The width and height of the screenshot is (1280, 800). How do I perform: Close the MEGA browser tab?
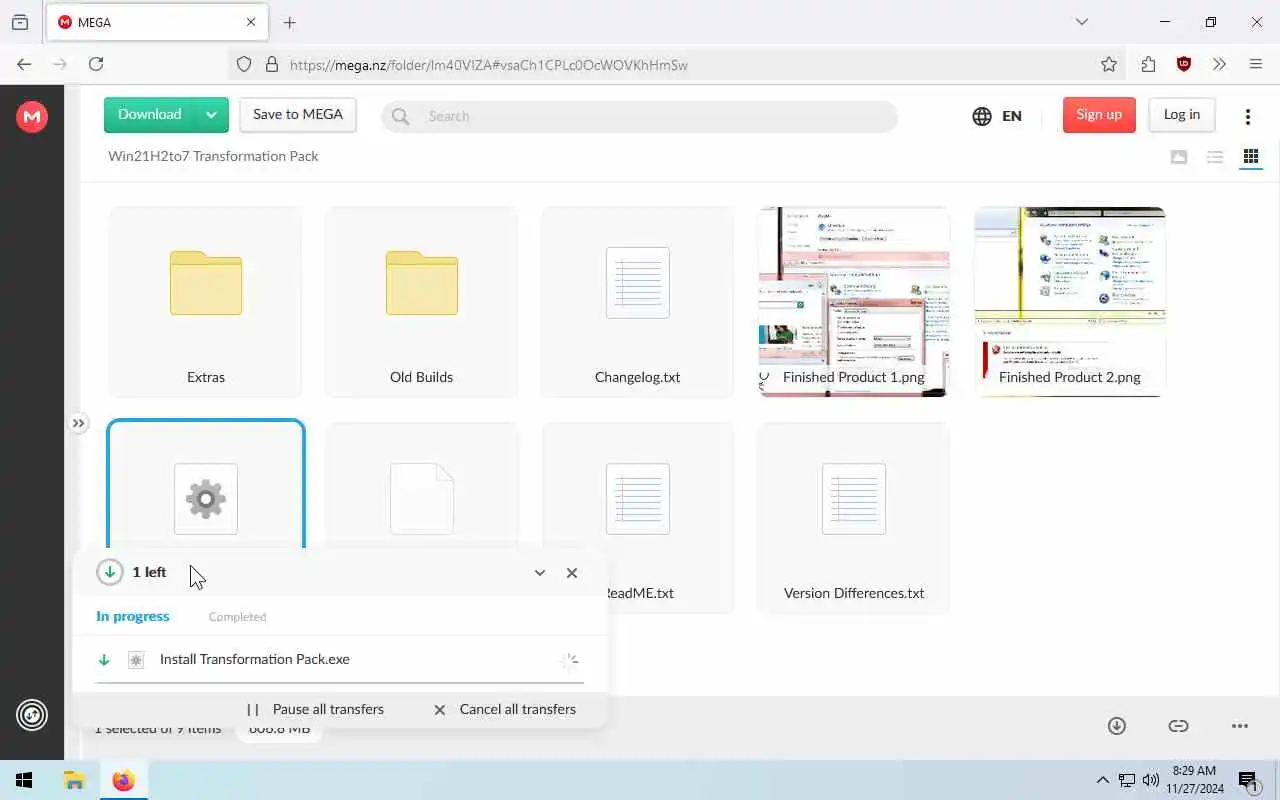point(251,22)
